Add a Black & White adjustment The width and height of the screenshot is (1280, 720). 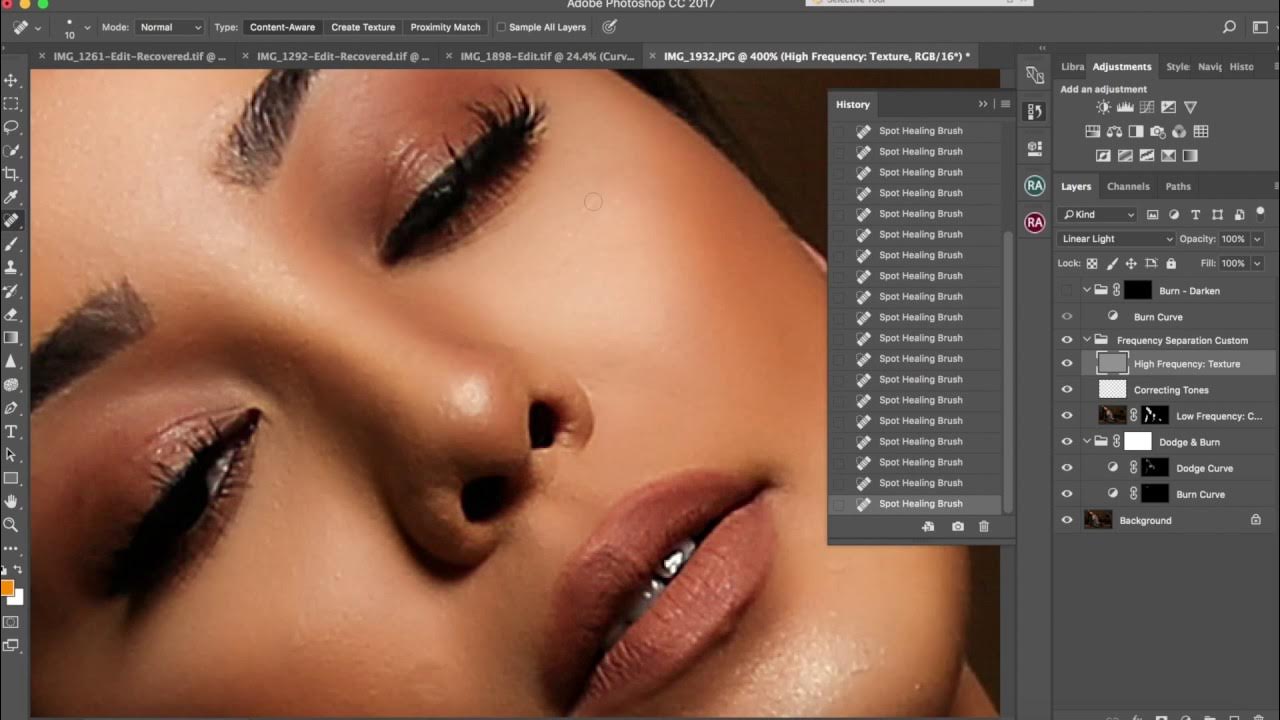(1136, 131)
